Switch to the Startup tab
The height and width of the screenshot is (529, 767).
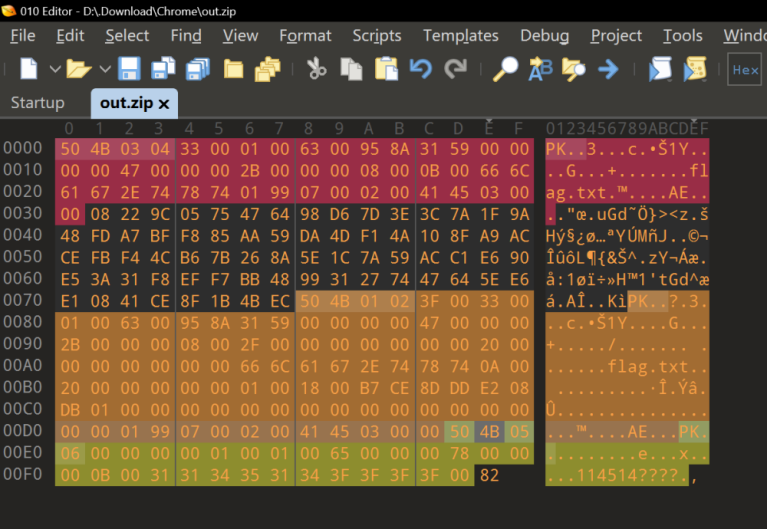(37, 103)
